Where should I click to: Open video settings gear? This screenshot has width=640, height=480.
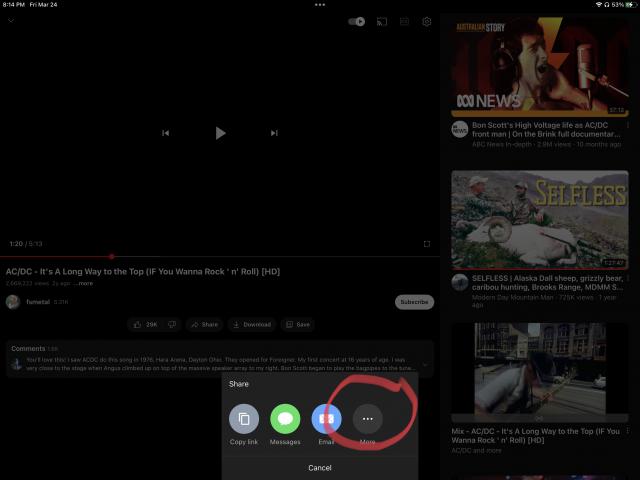tap(427, 22)
